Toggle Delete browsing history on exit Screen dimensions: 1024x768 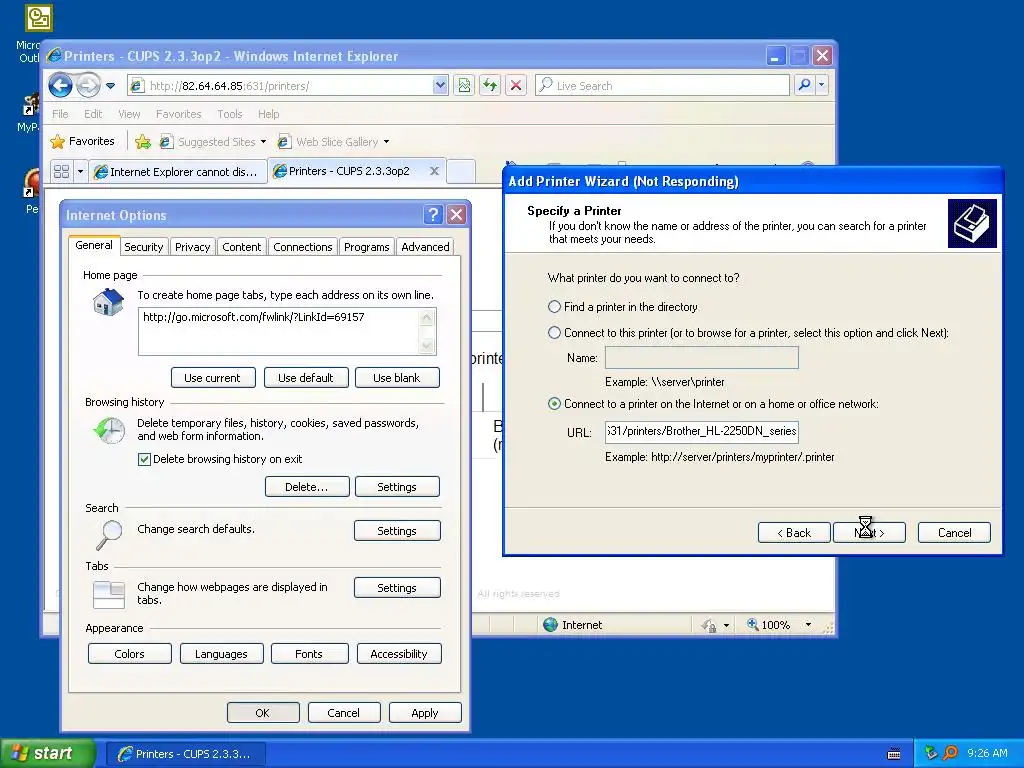(x=144, y=459)
